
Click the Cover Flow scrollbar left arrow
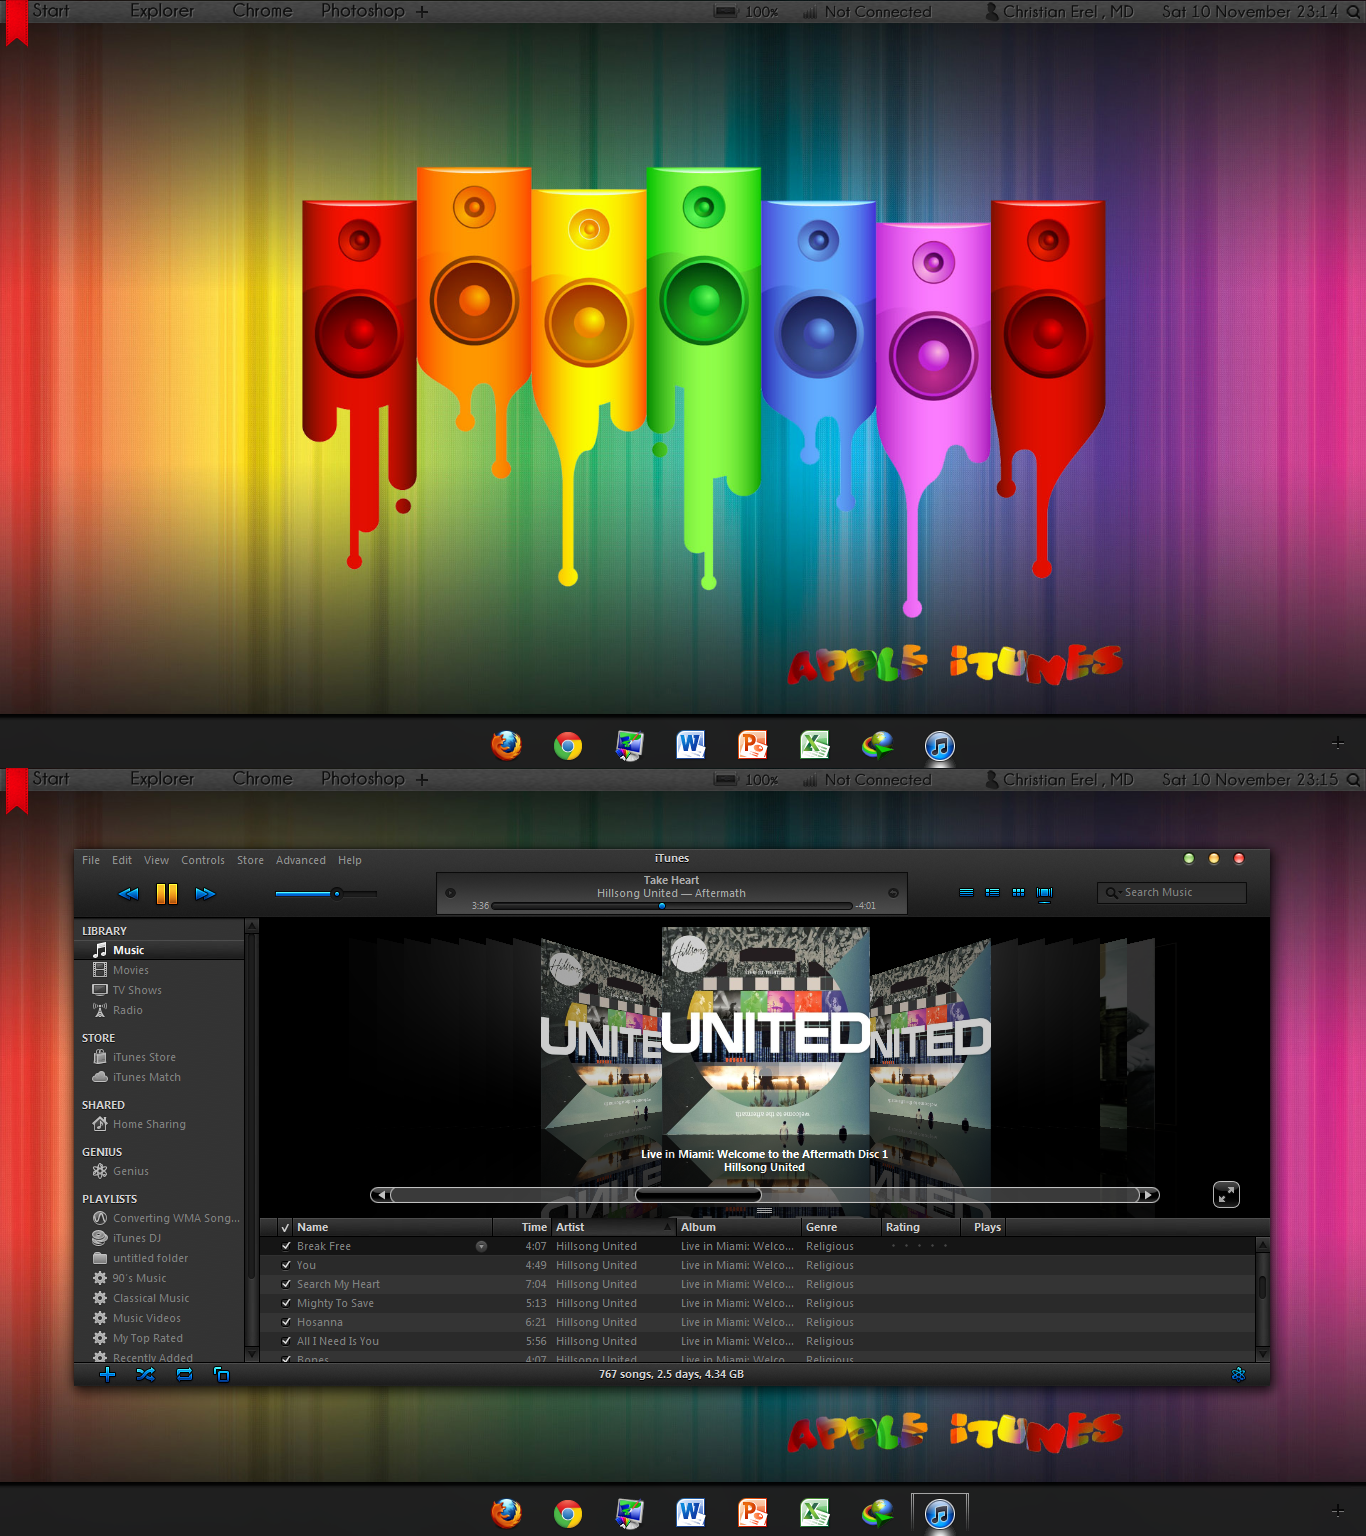[x=381, y=1195]
